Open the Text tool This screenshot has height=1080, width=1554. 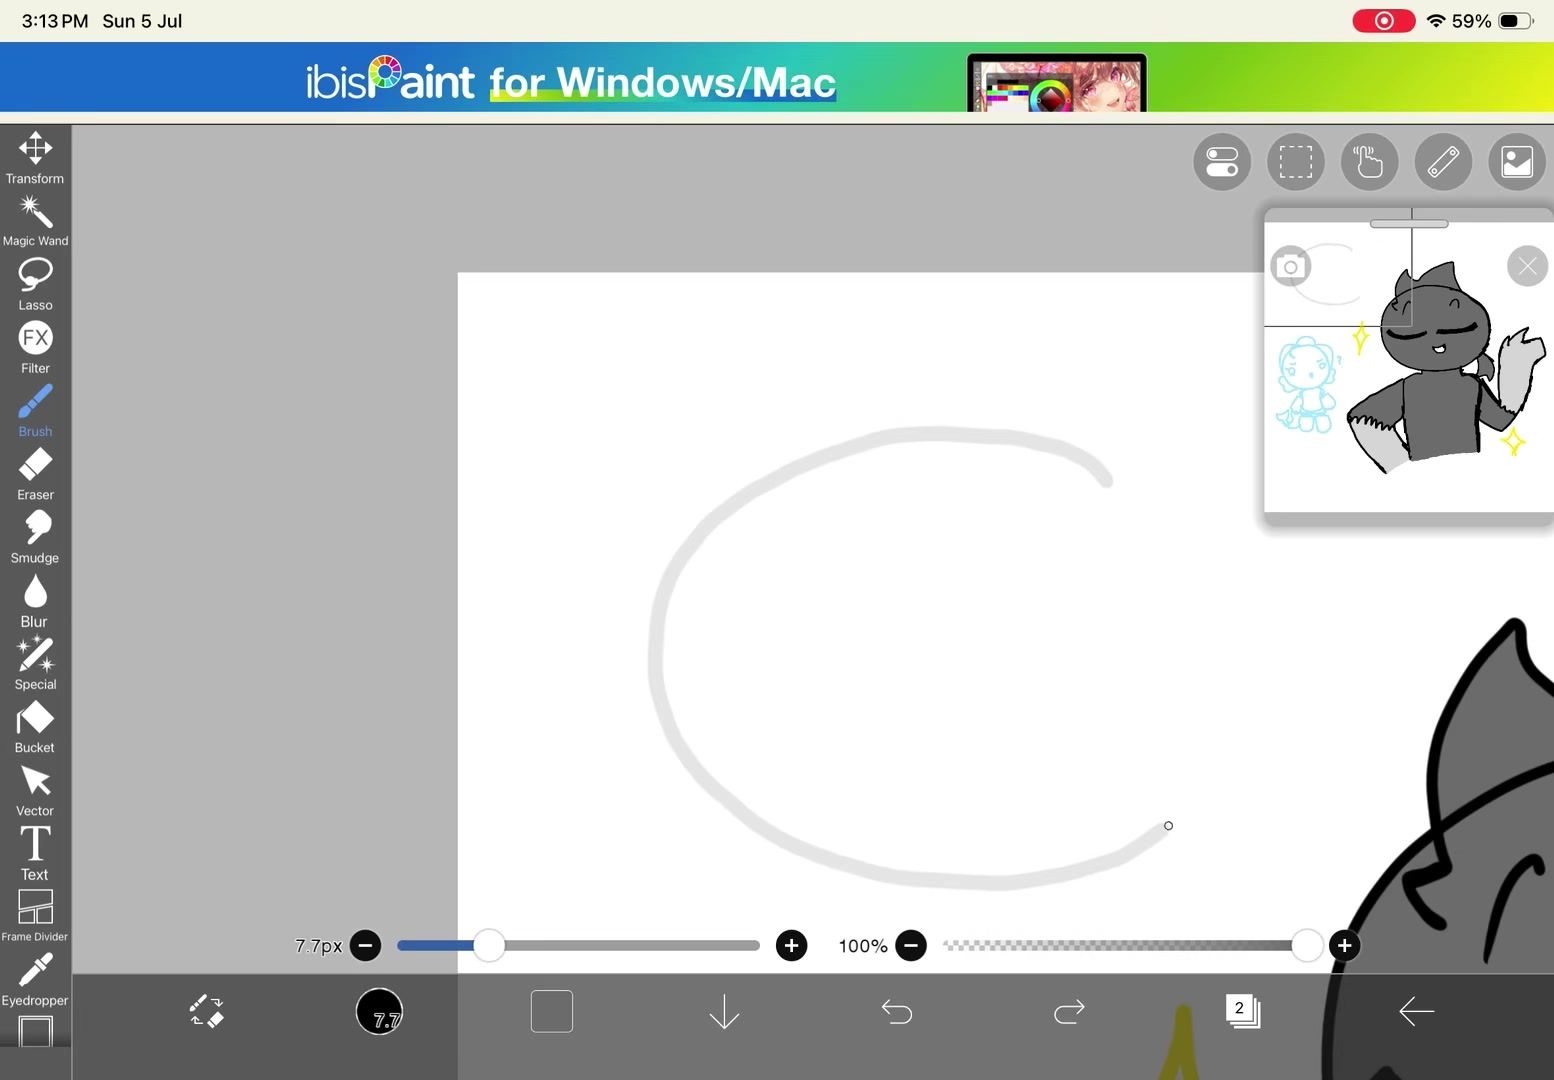pos(35,853)
